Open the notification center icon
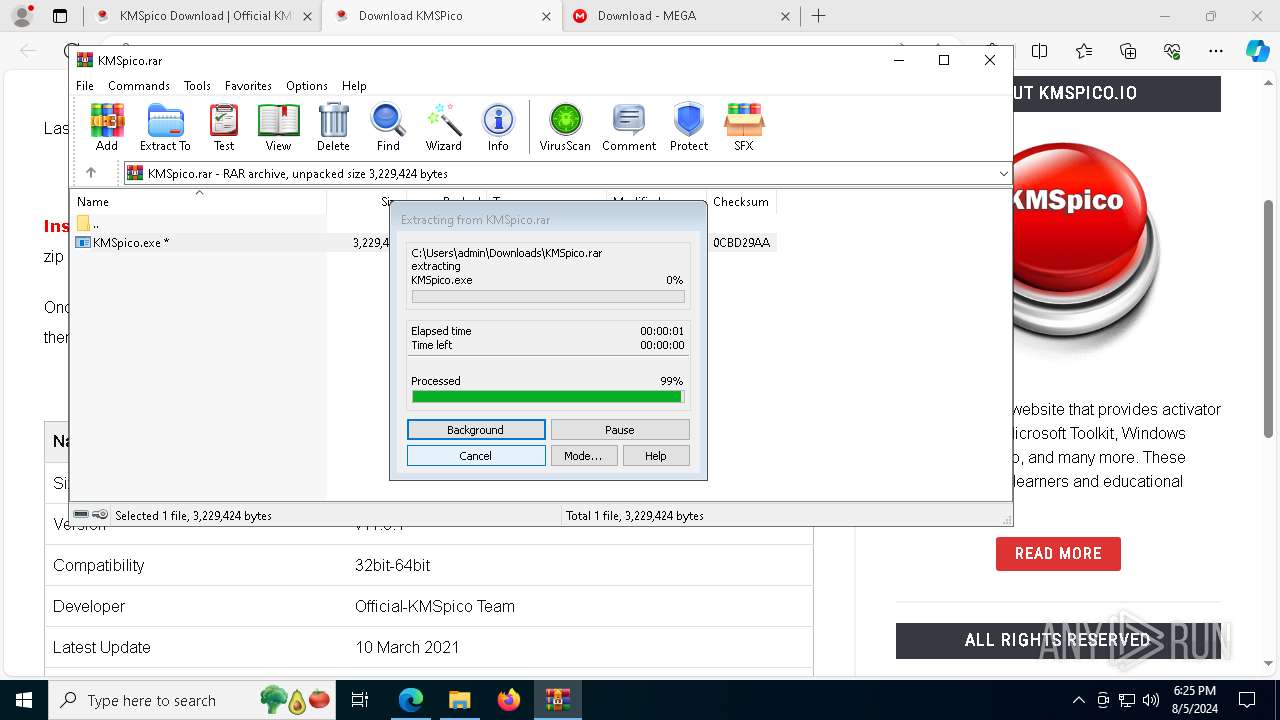1280x720 pixels. (1247, 700)
